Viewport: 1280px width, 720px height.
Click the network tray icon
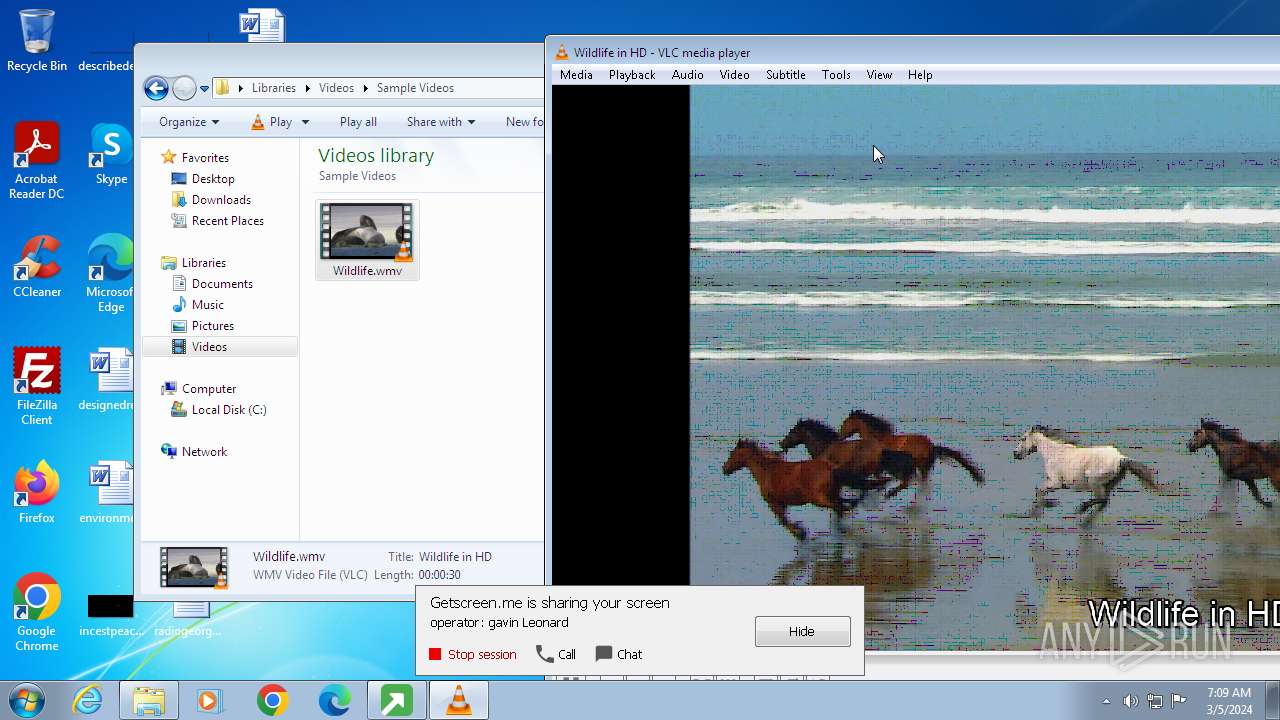[1155, 701]
